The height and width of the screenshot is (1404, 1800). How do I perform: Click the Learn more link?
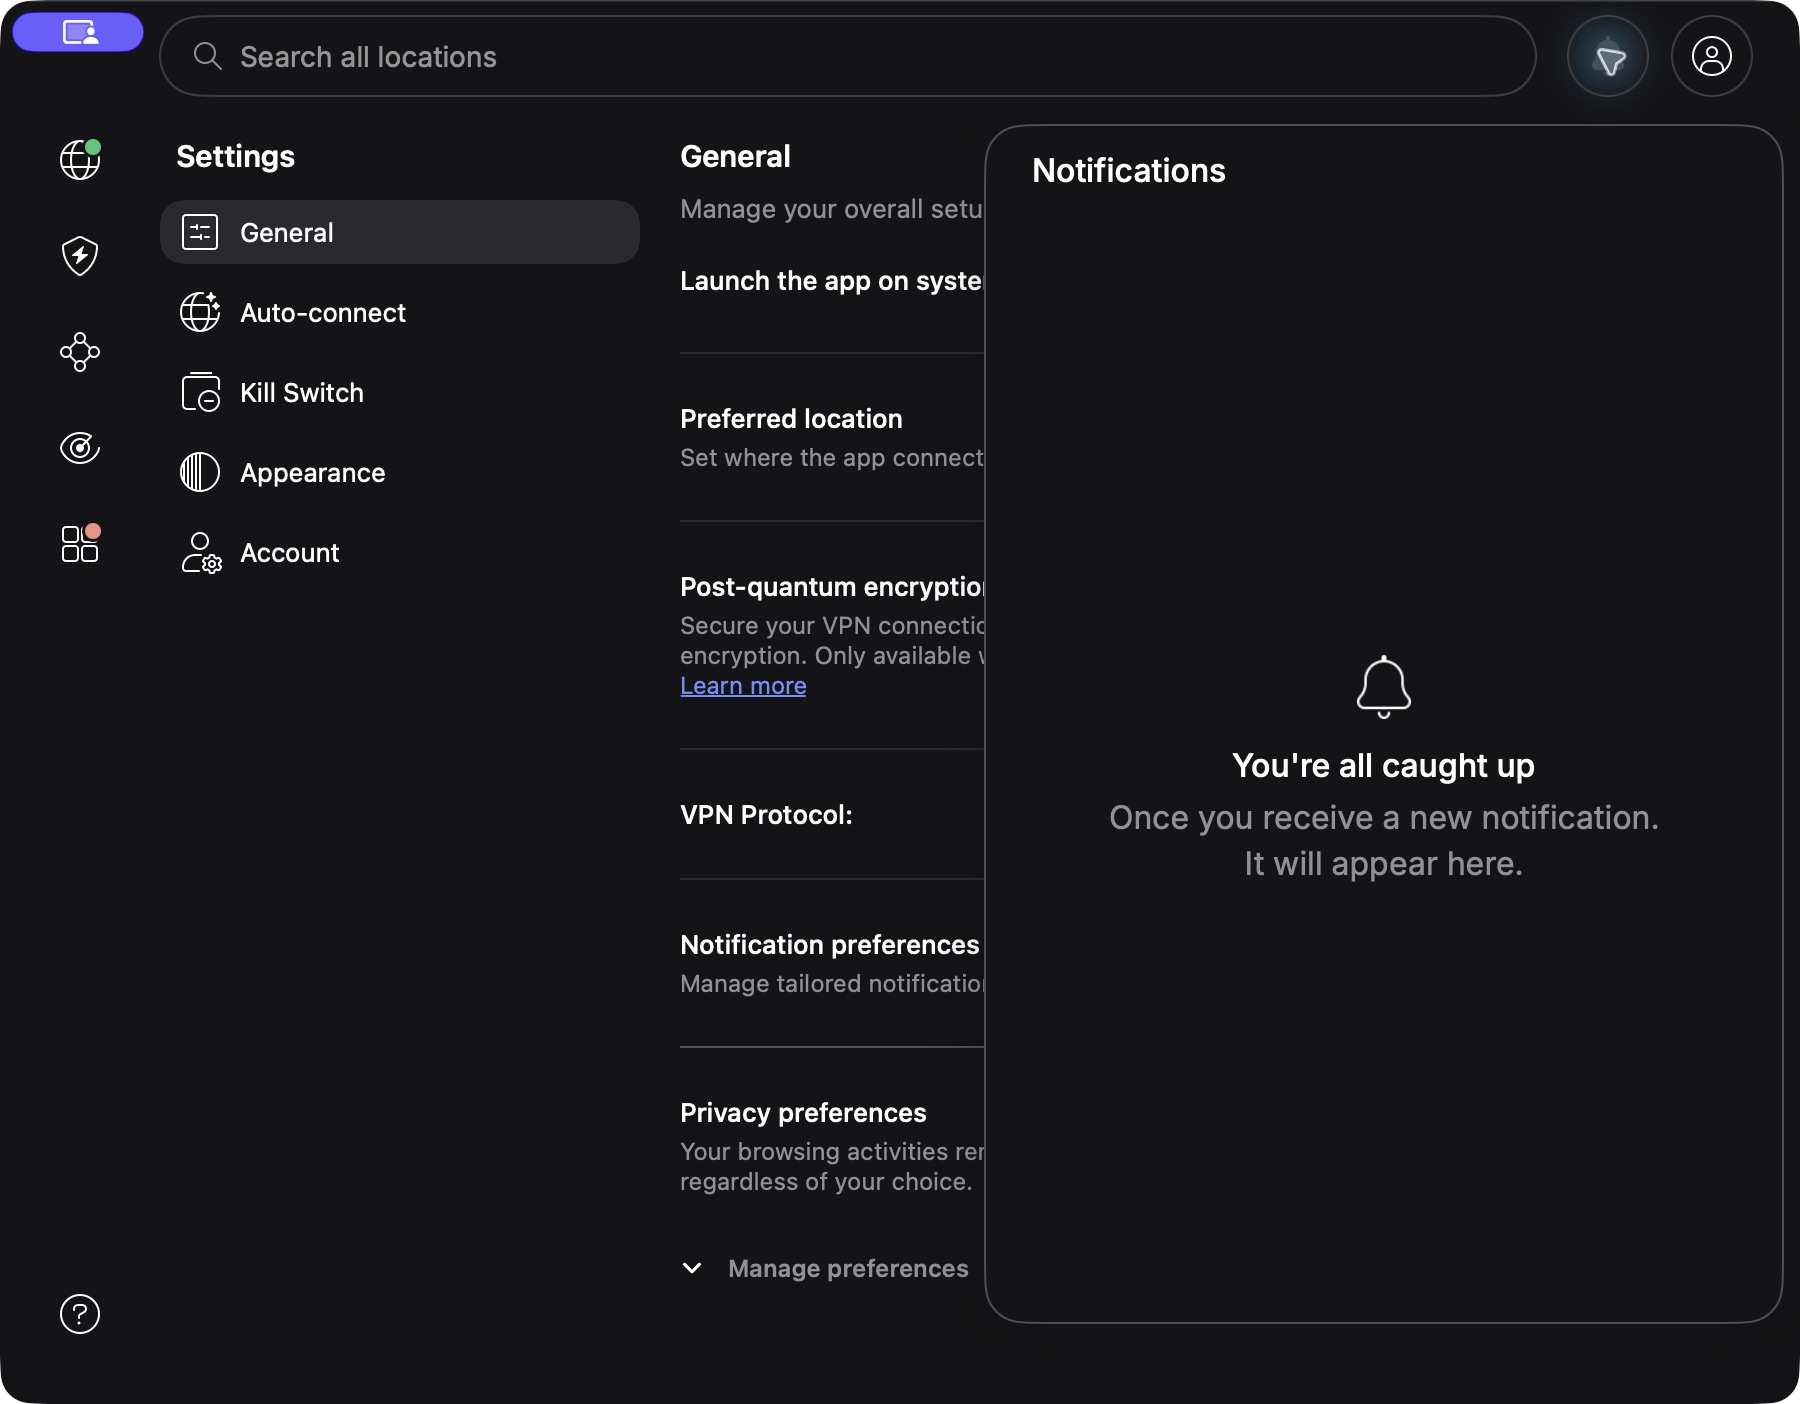pos(743,686)
